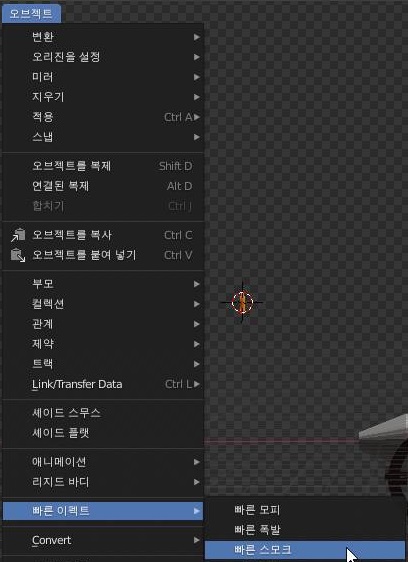The image size is (408, 562).
Task: Open the 변환 submenu
Action: pos(103,37)
